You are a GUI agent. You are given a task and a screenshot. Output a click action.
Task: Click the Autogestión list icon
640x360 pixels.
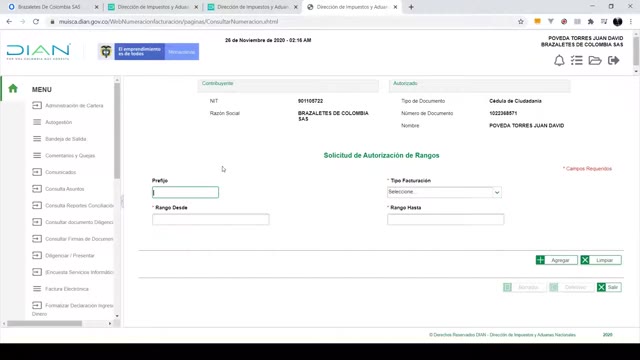click(x=37, y=122)
